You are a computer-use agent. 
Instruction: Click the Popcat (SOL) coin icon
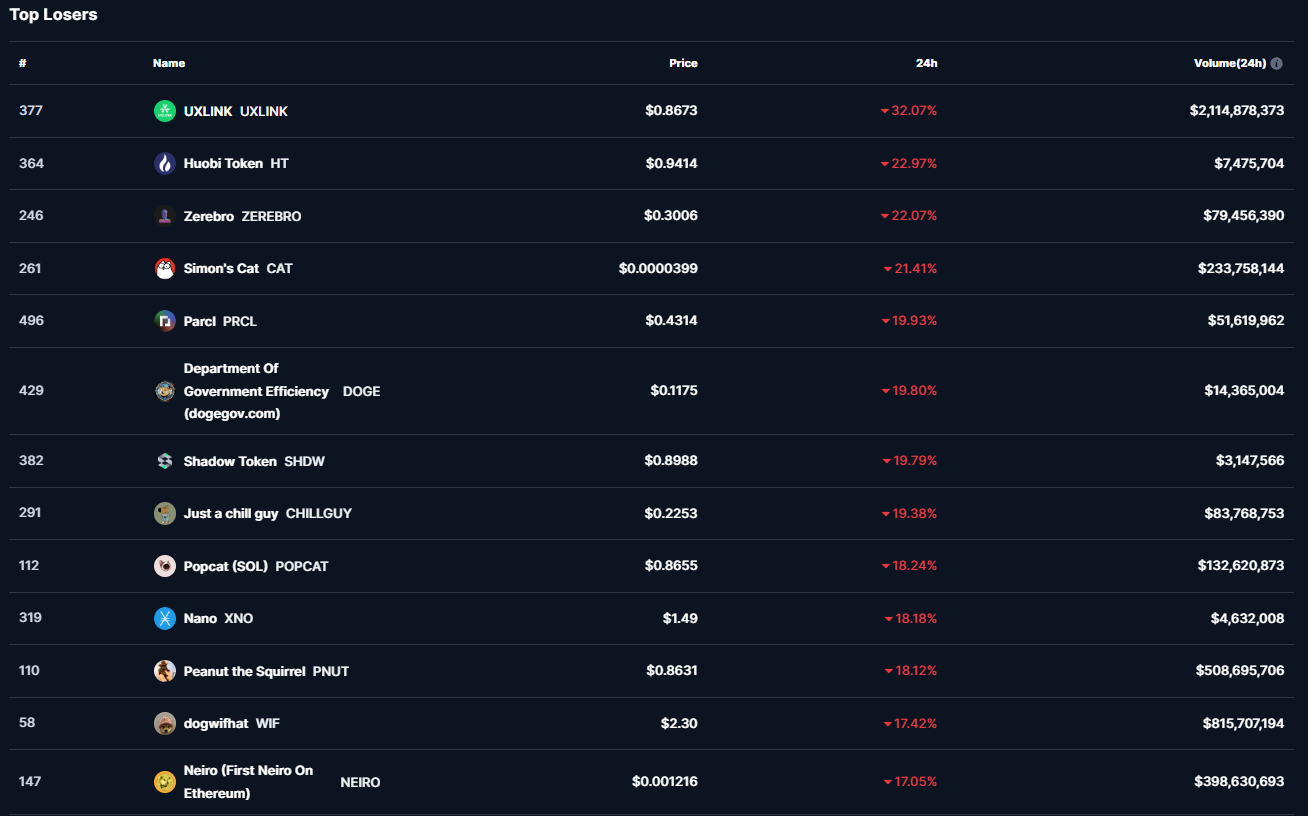pos(165,566)
